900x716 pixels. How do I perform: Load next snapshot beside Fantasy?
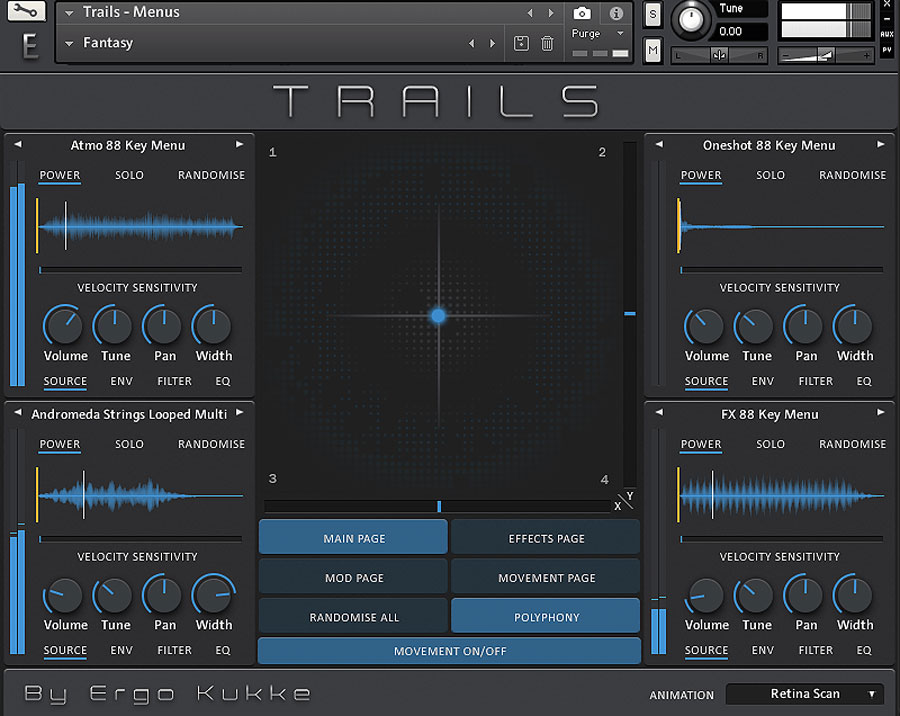(492, 43)
